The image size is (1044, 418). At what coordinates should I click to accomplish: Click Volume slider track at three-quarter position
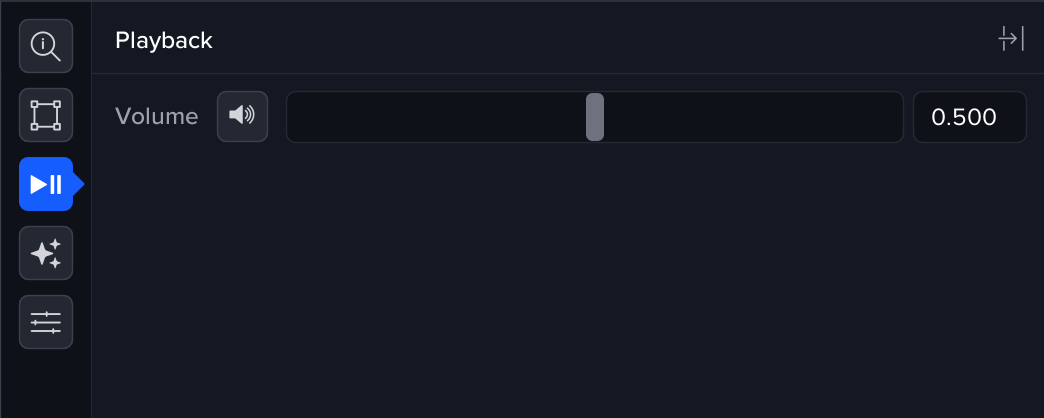click(749, 117)
